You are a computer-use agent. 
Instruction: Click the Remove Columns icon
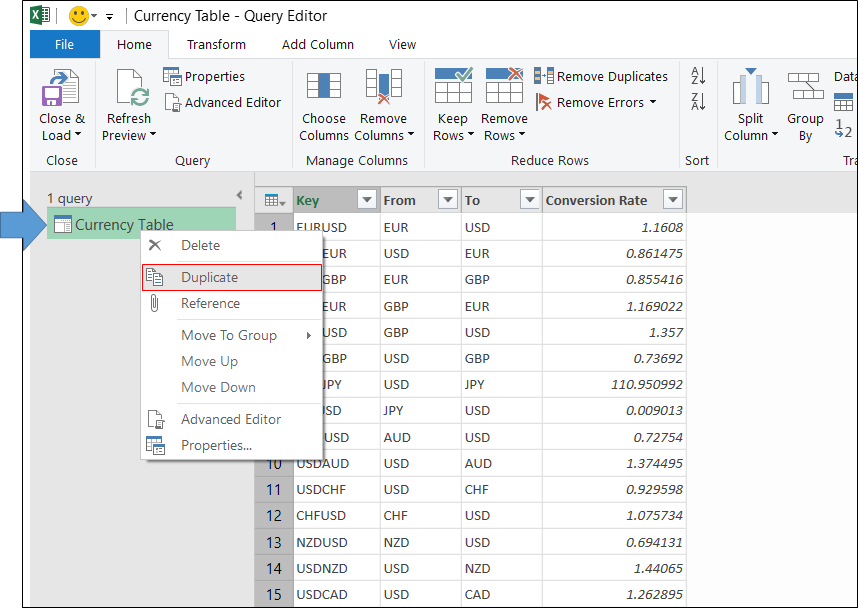click(383, 86)
